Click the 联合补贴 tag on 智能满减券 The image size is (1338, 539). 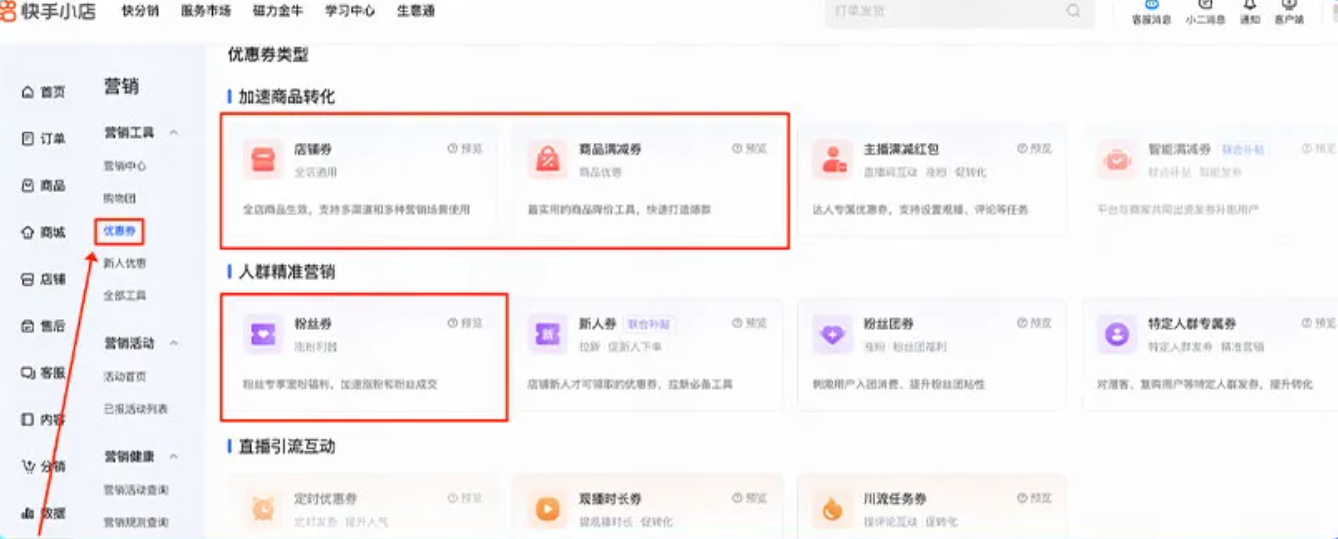[x=1242, y=149]
